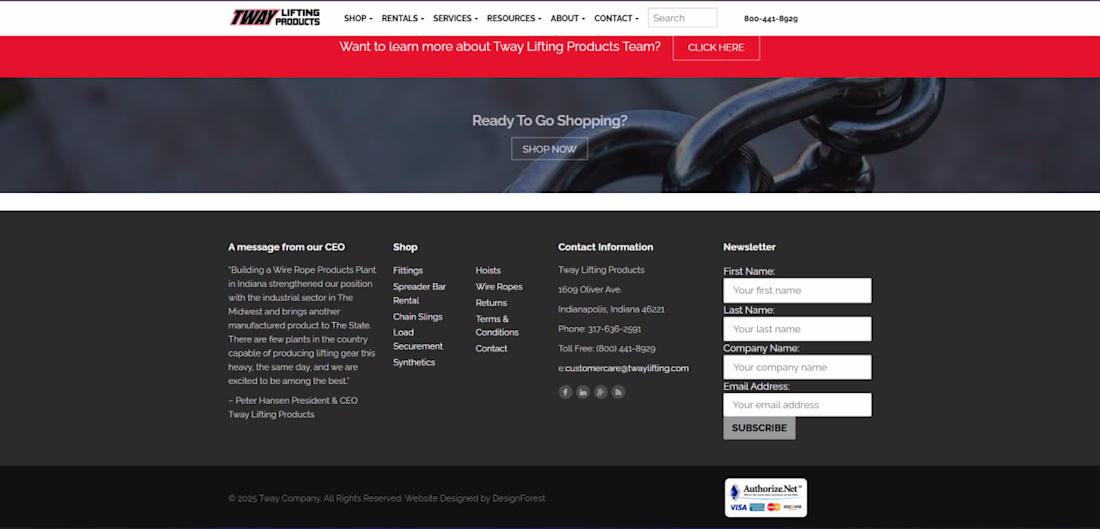Image resolution: width=1100 pixels, height=529 pixels.
Task: Open the Returns footer link
Action: click(x=491, y=303)
